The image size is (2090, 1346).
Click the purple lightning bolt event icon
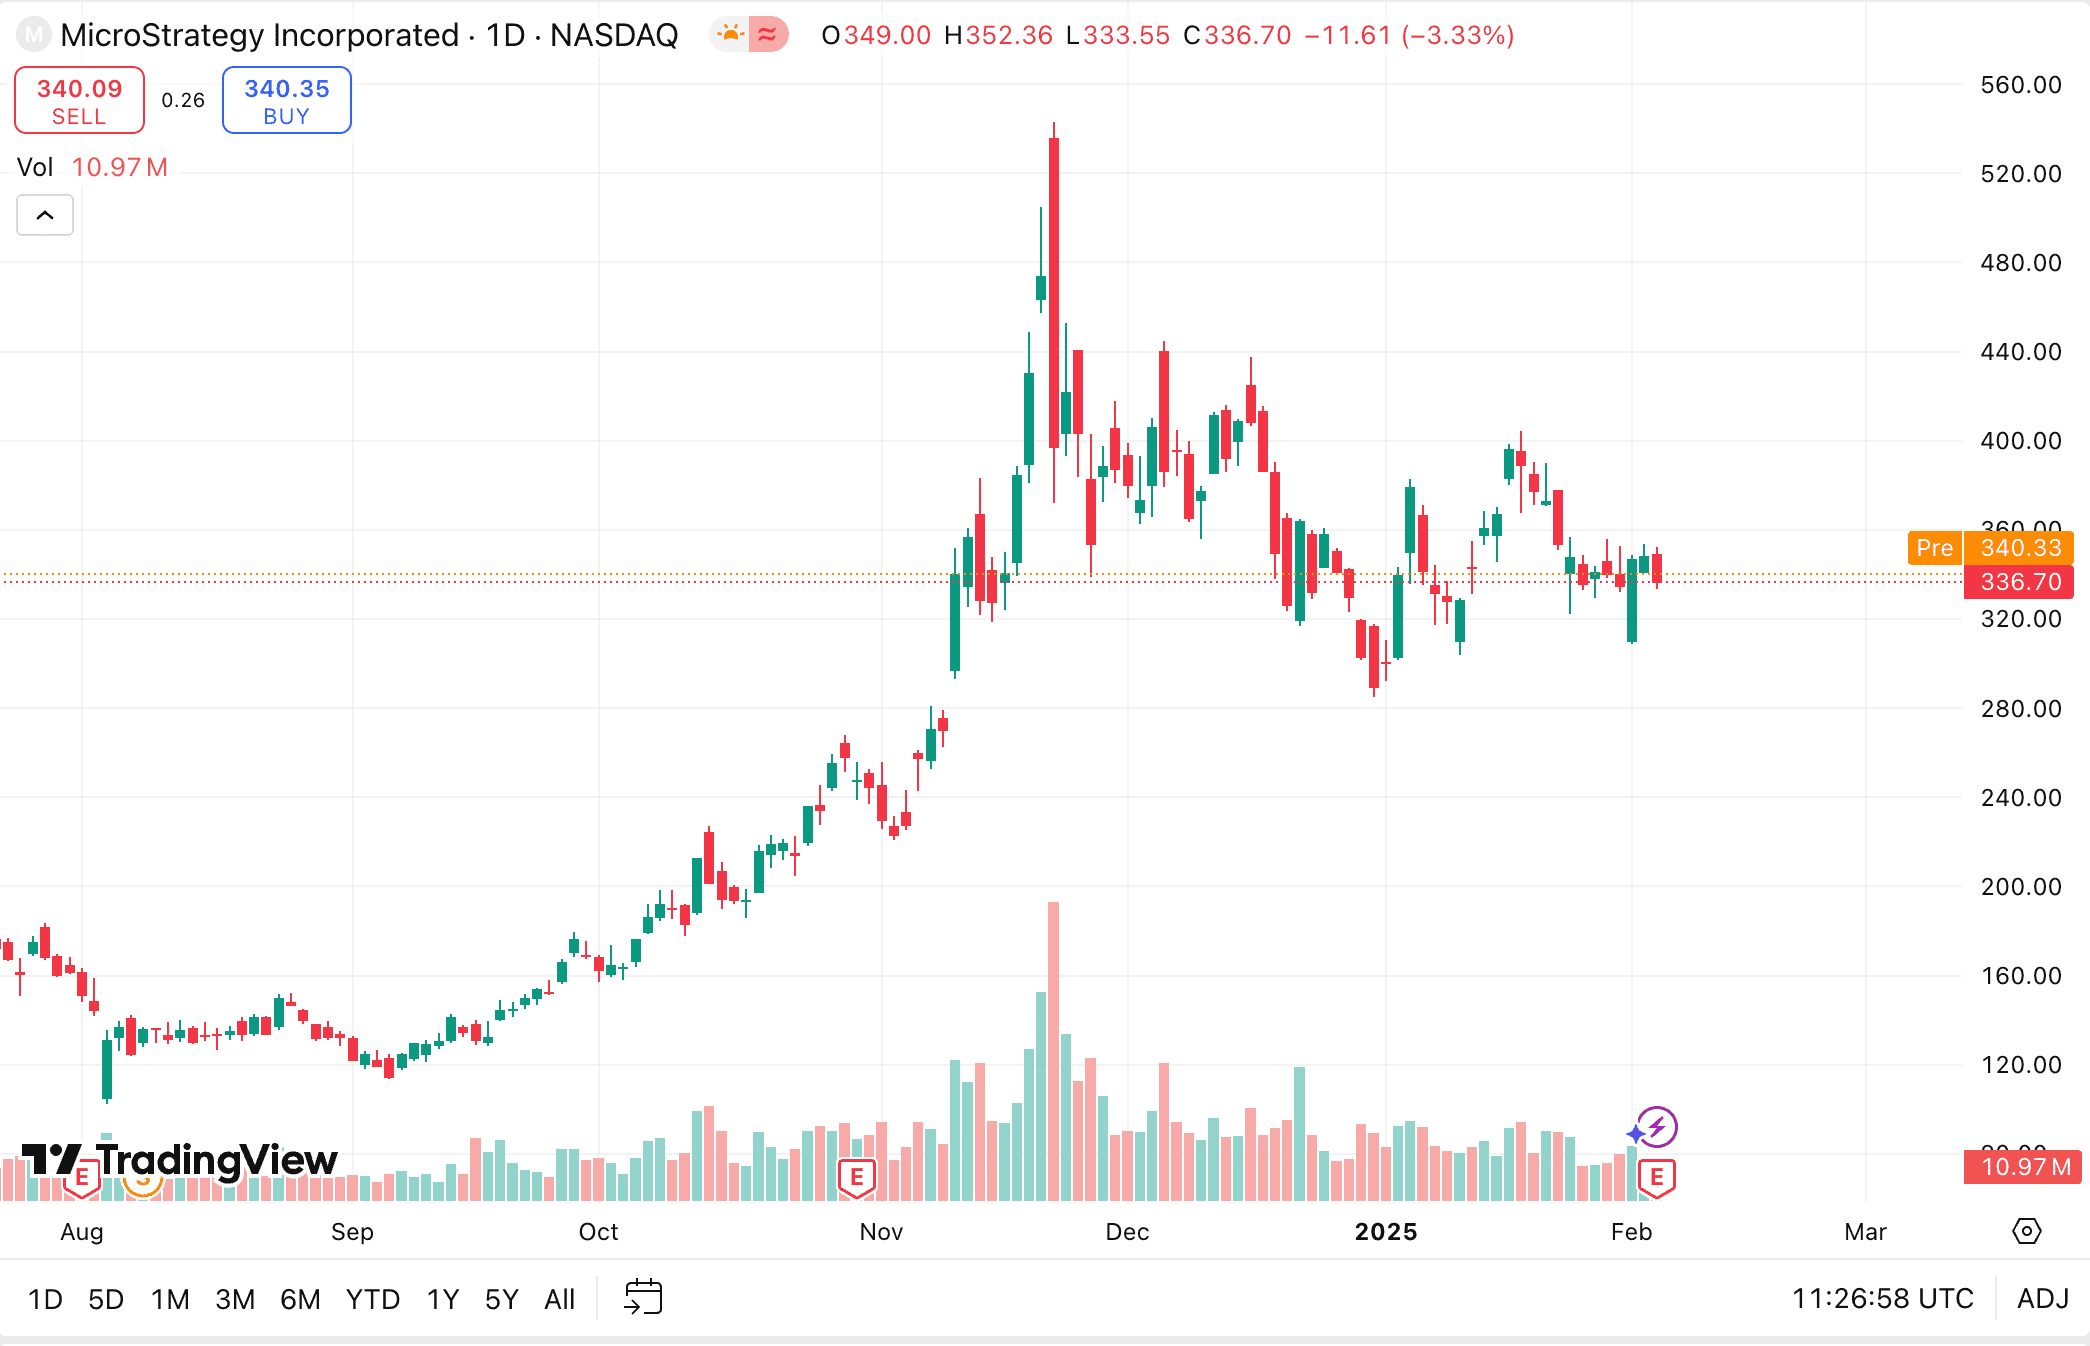(x=1657, y=1127)
